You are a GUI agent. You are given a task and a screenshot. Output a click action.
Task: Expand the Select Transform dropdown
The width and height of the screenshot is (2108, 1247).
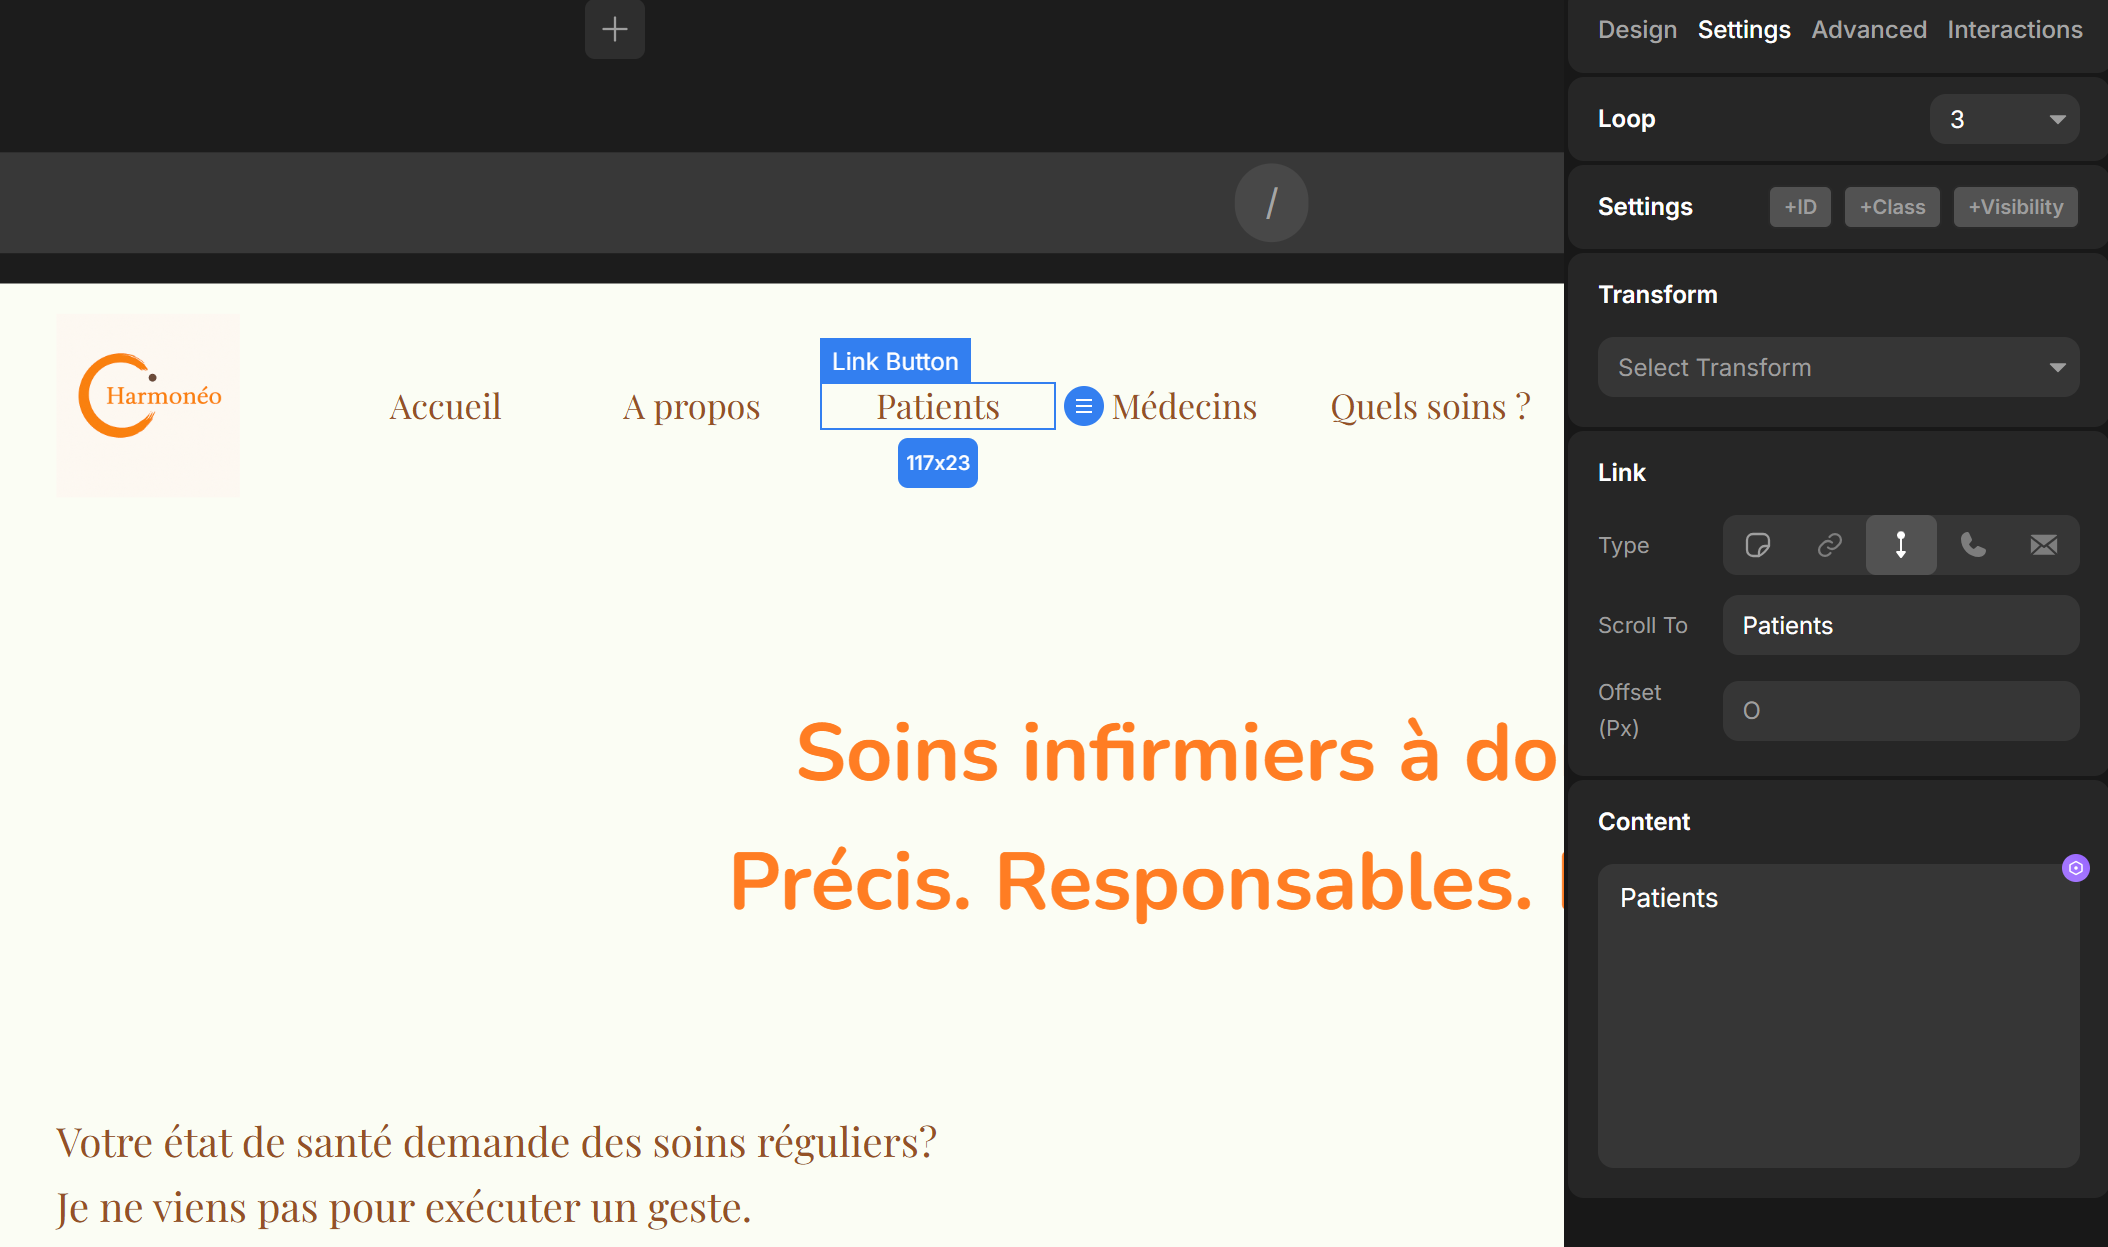click(x=1838, y=367)
